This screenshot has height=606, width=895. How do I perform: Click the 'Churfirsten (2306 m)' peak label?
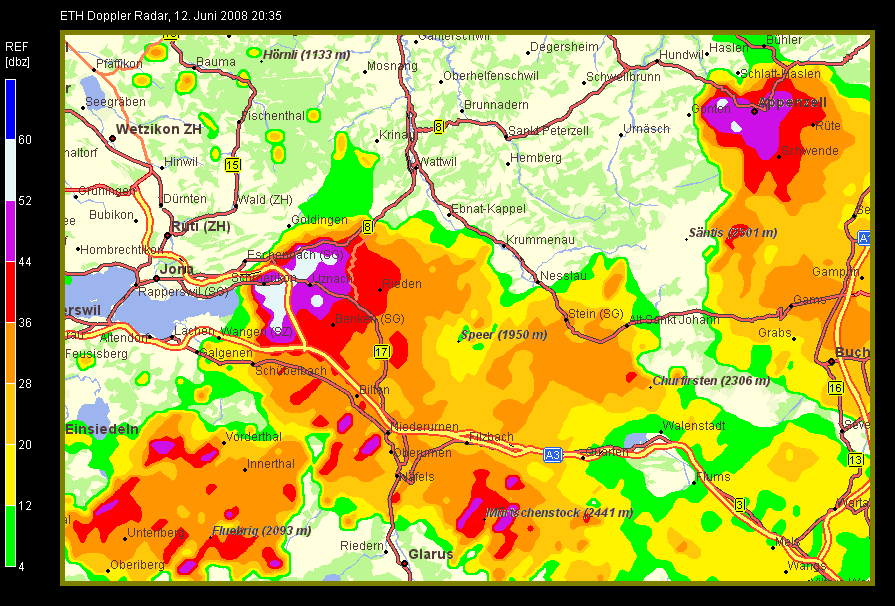click(711, 381)
